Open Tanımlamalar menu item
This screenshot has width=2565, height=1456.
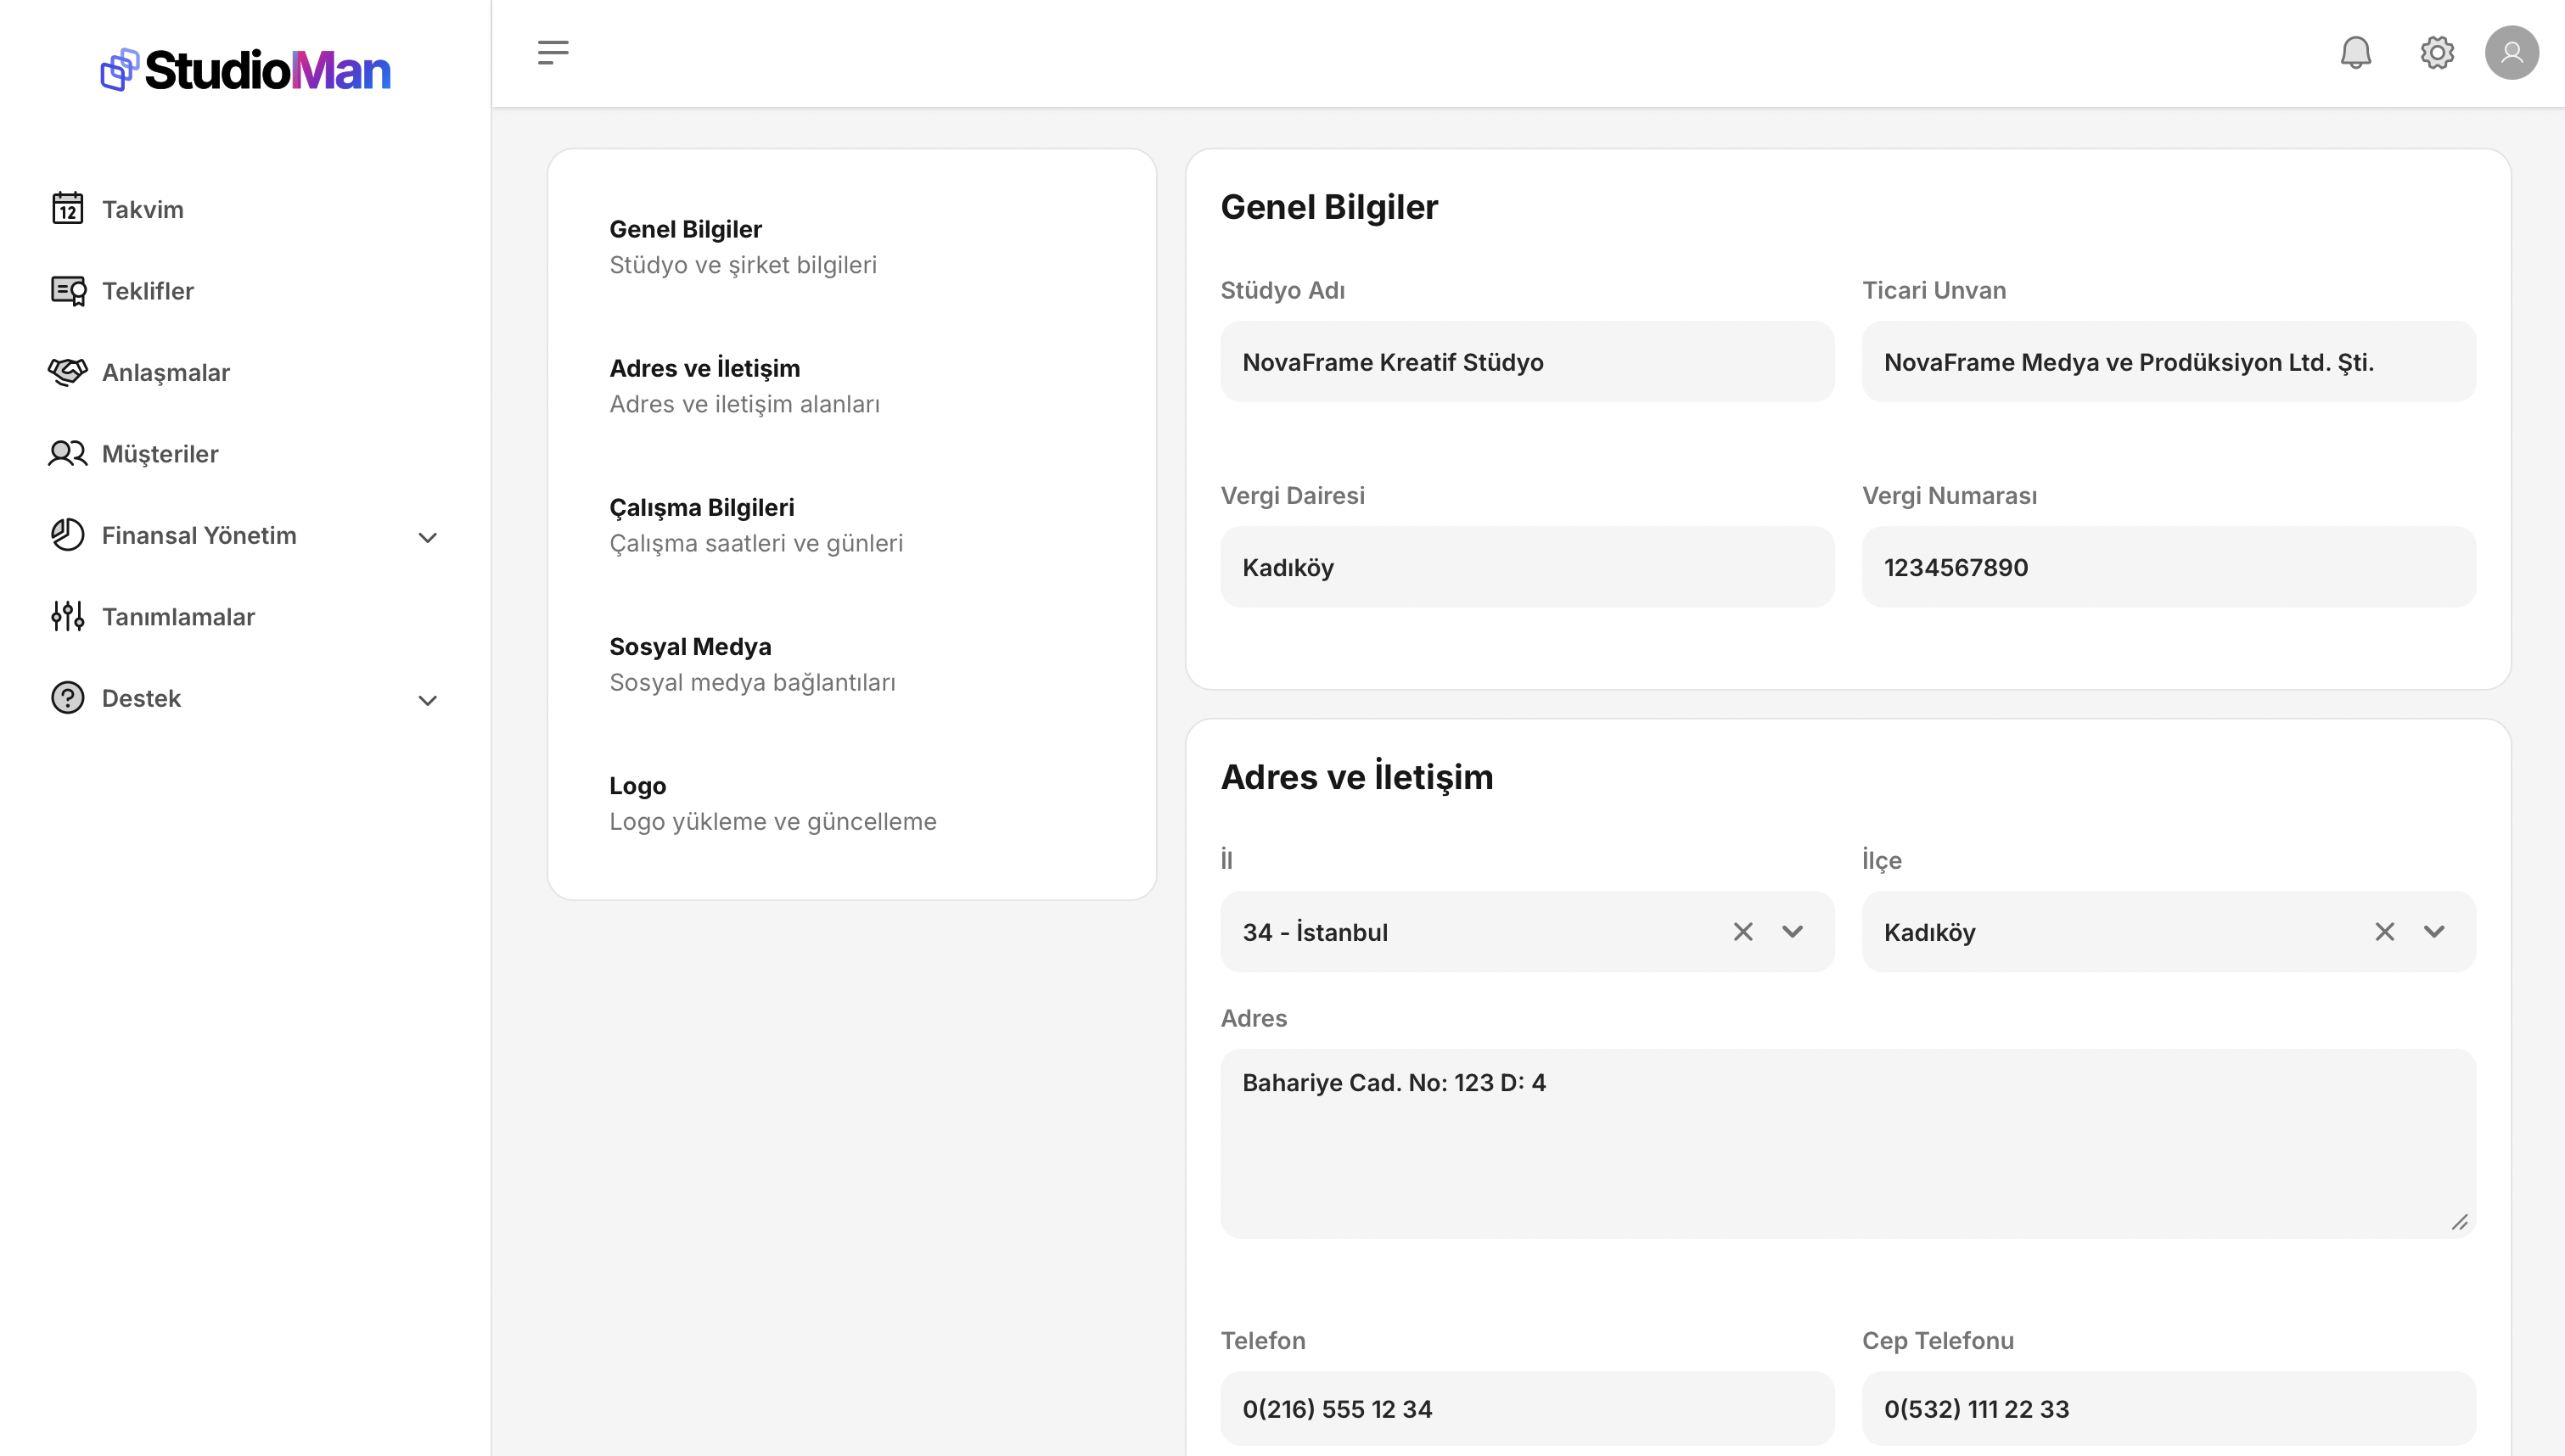point(245,616)
